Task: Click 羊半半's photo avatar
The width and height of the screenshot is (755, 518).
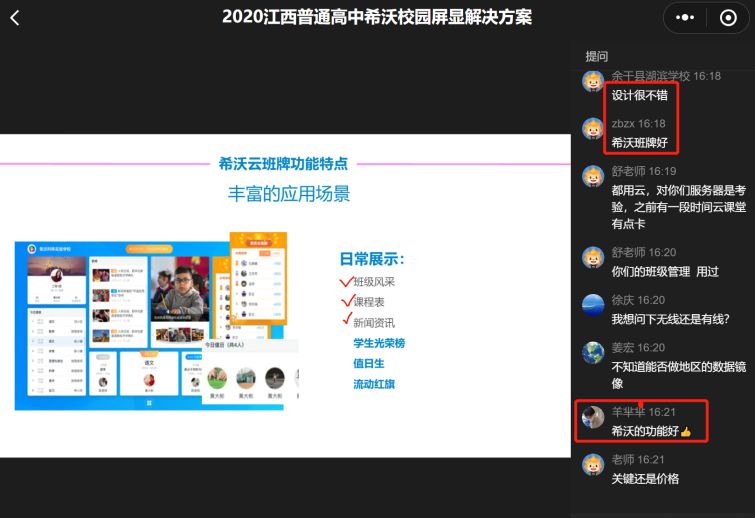Action: (593, 416)
